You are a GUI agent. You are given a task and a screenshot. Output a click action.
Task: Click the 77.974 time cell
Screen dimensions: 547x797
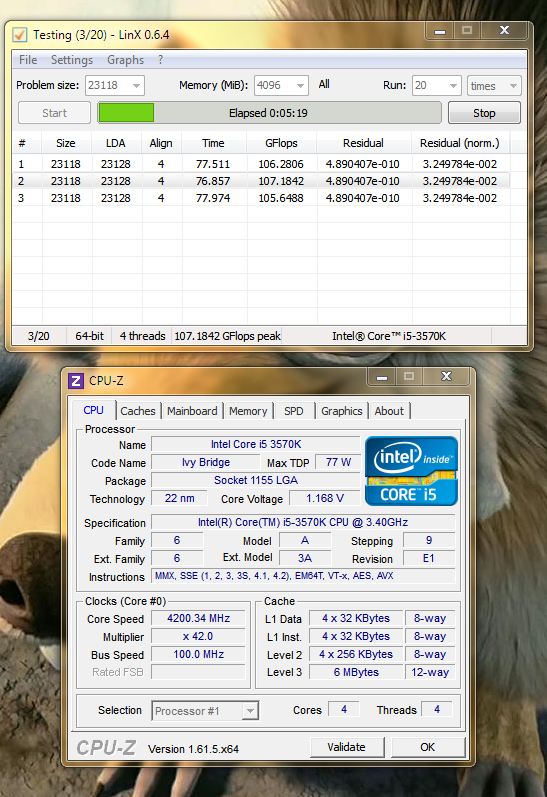coord(213,198)
